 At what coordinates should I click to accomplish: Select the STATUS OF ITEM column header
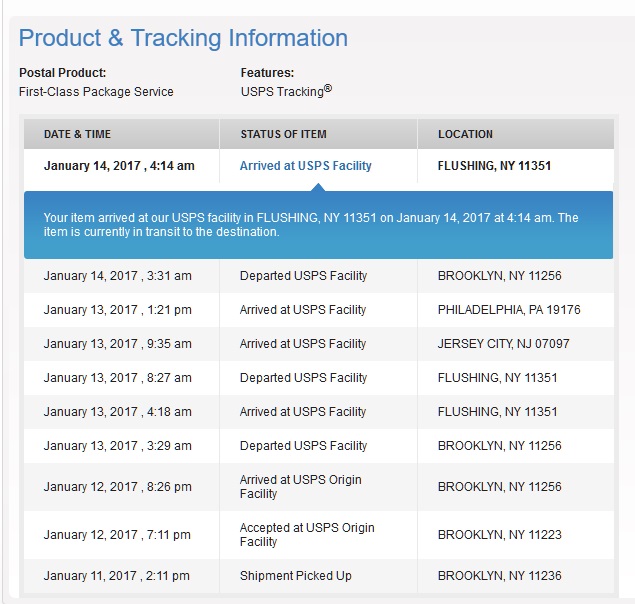point(283,134)
